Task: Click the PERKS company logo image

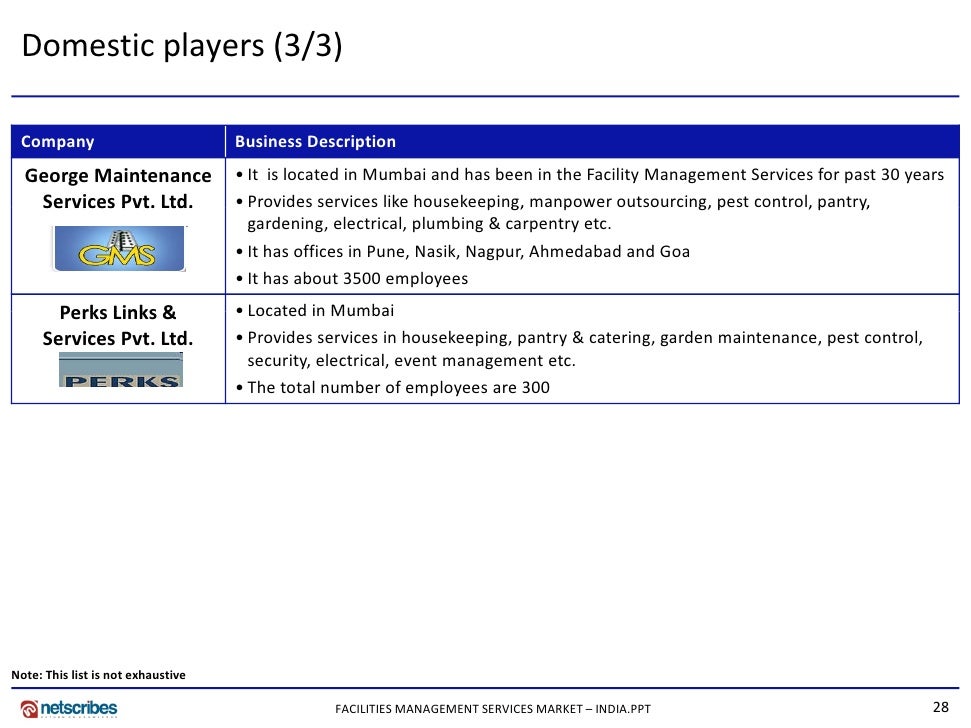Action: pos(121,370)
